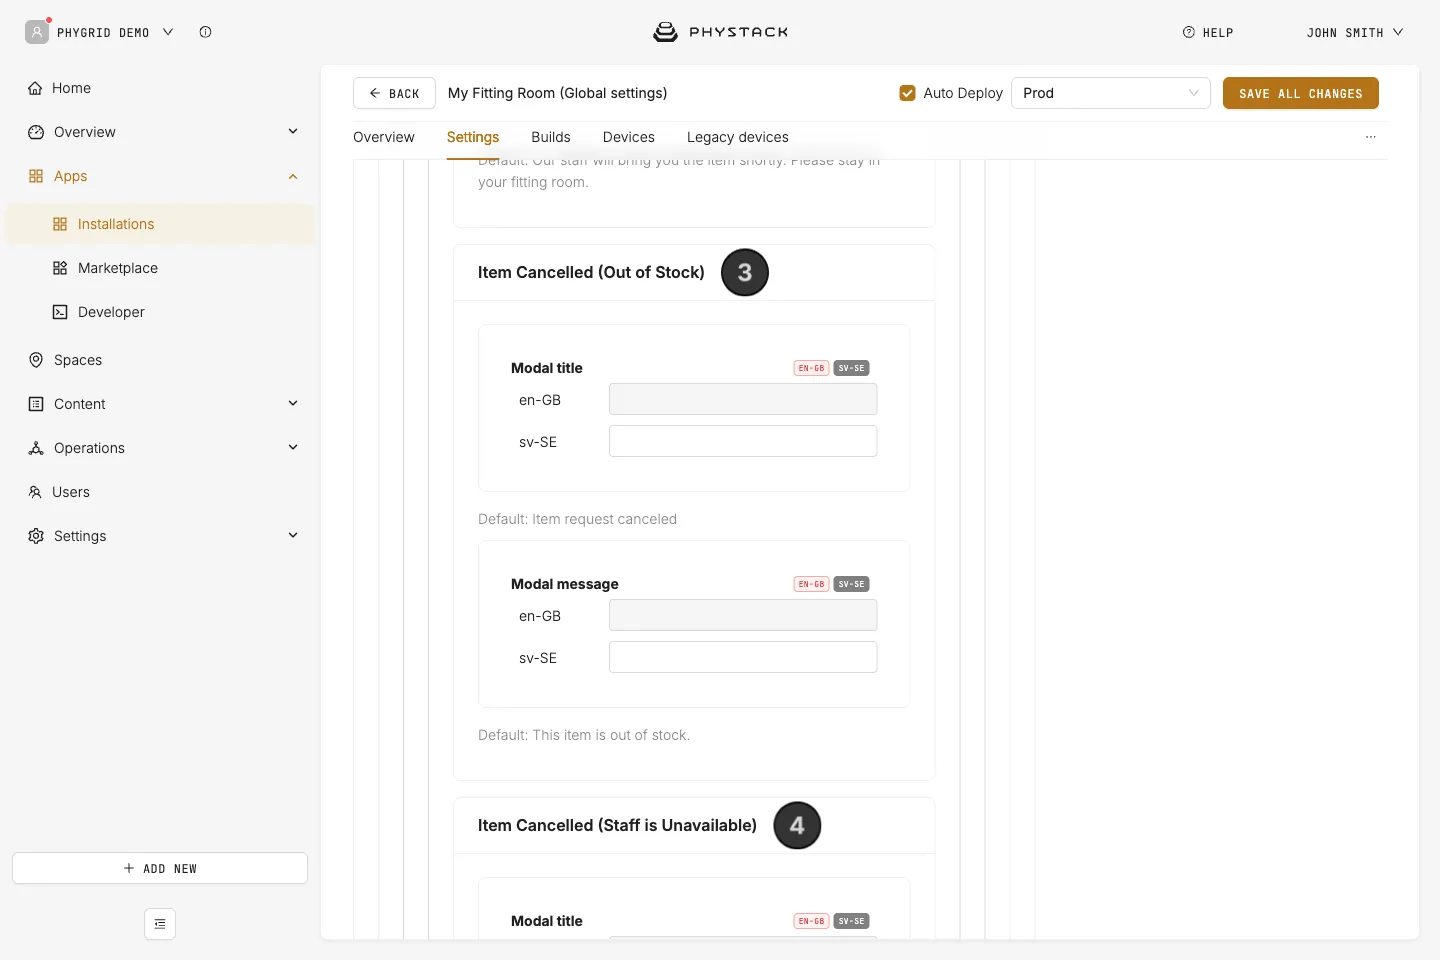Click the Home icon in sidebar

click(x=35, y=88)
